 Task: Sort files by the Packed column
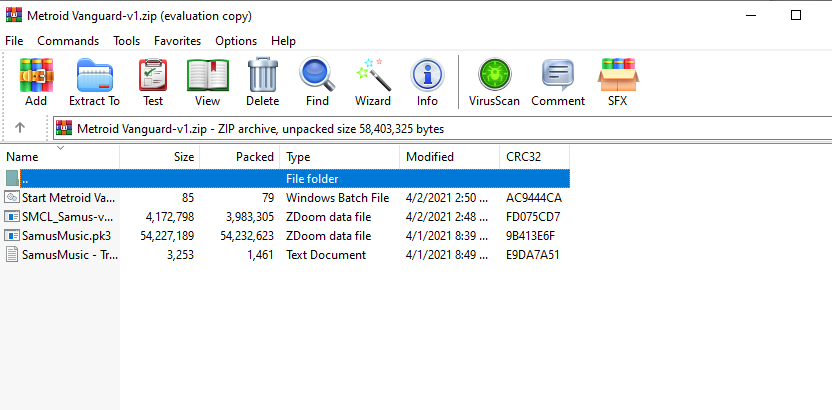pyautogui.click(x=240, y=157)
